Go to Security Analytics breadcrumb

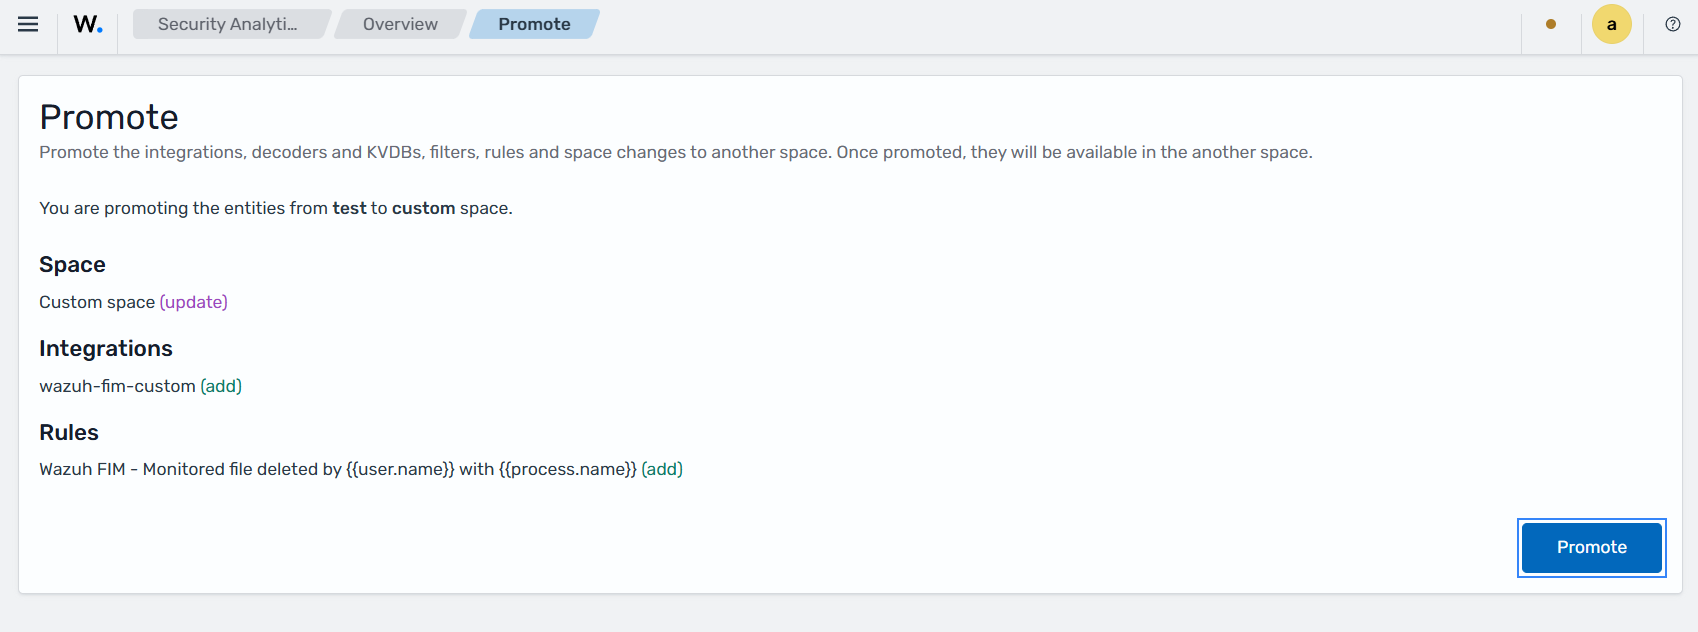[x=229, y=24]
